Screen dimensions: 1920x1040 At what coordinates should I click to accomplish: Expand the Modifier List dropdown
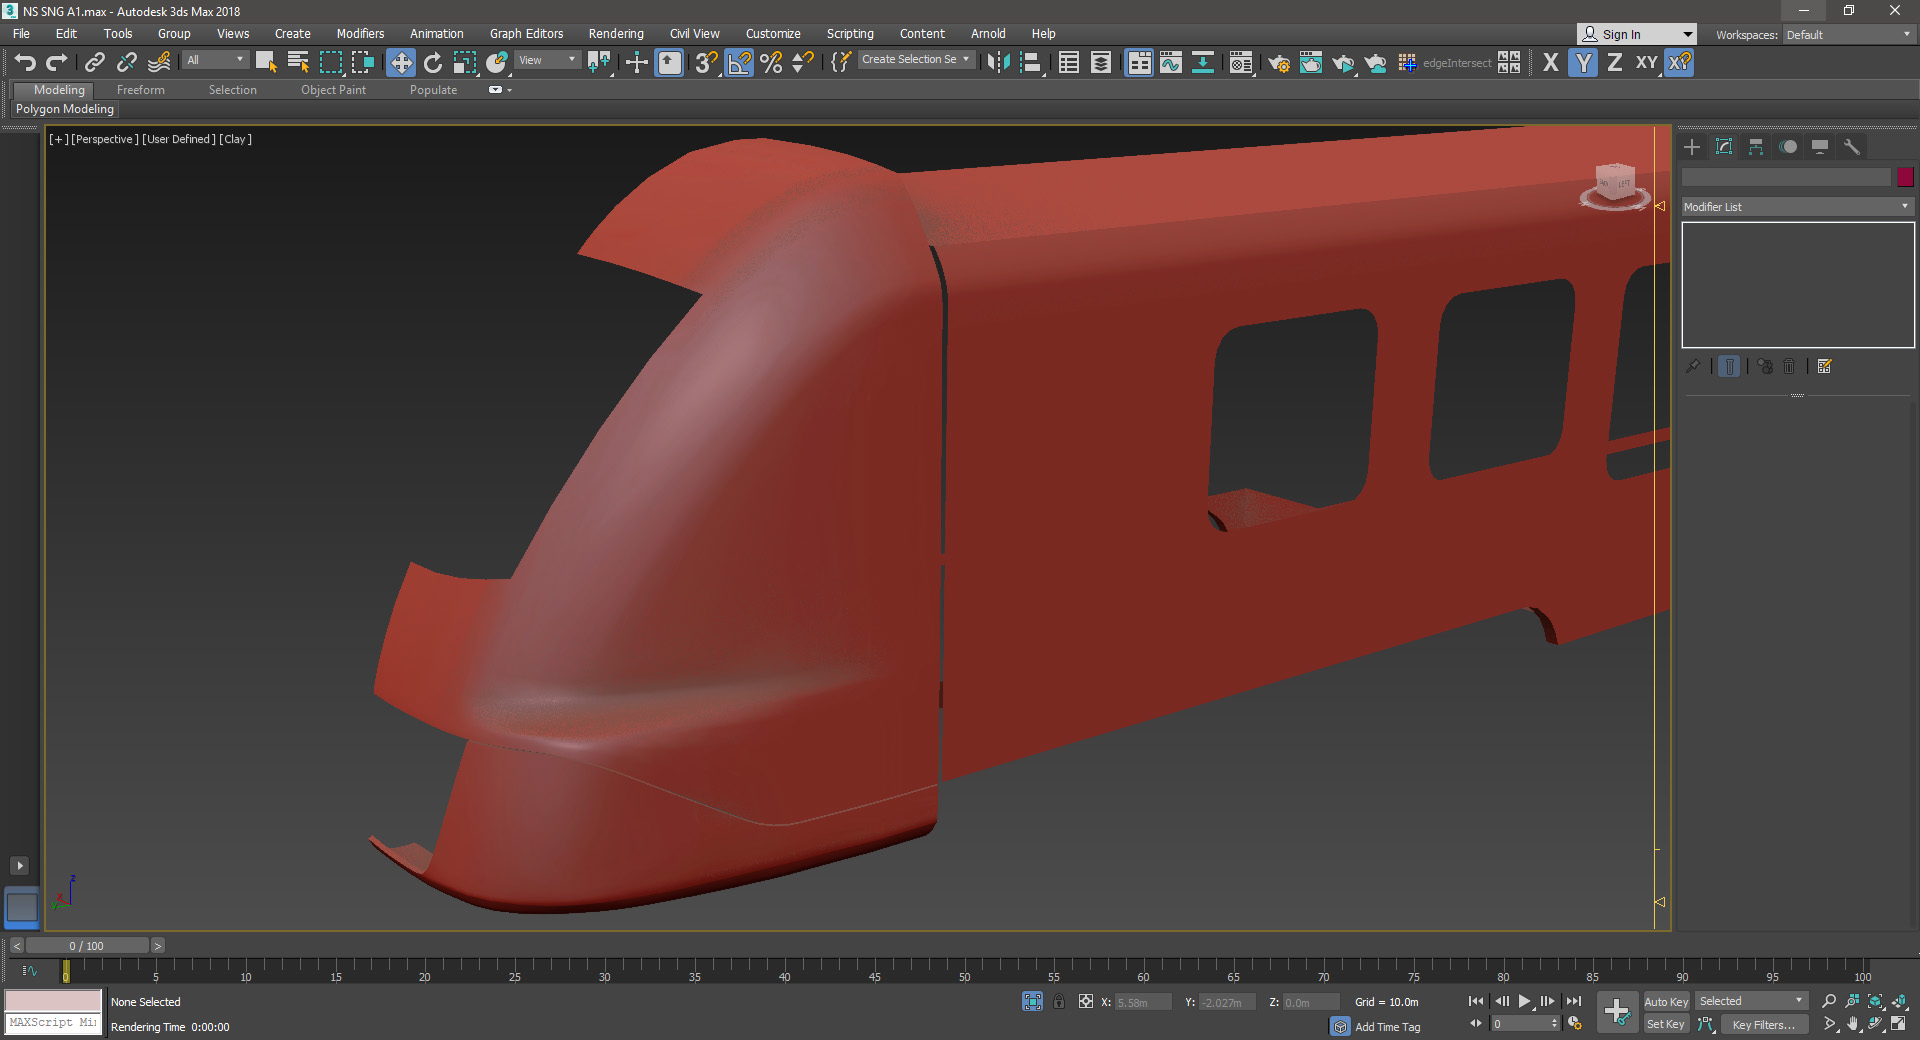pyautogui.click(x=1797, y=207)
